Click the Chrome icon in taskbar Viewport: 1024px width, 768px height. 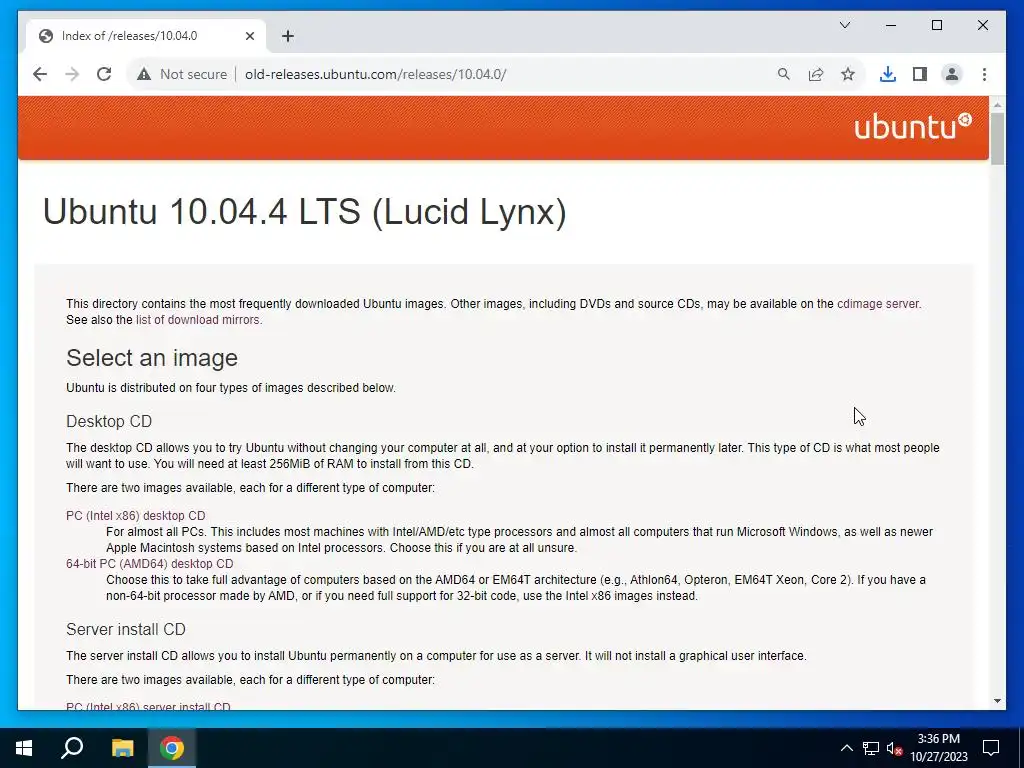[172, 748]
